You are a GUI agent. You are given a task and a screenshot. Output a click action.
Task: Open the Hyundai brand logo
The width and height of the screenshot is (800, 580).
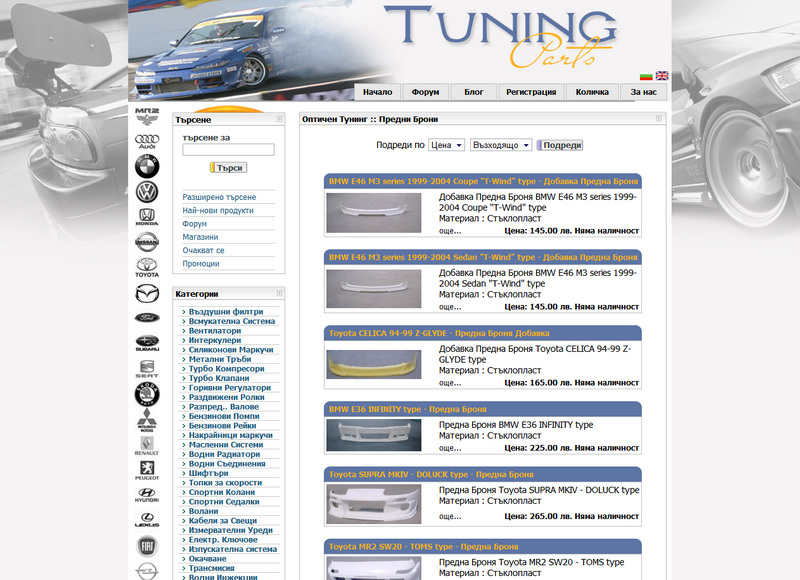147,495
